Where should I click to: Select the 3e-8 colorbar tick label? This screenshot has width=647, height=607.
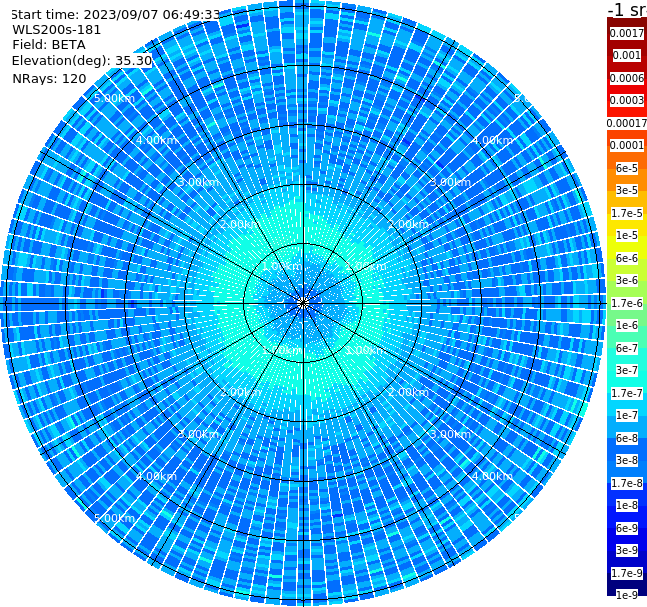tap(627, 460)
